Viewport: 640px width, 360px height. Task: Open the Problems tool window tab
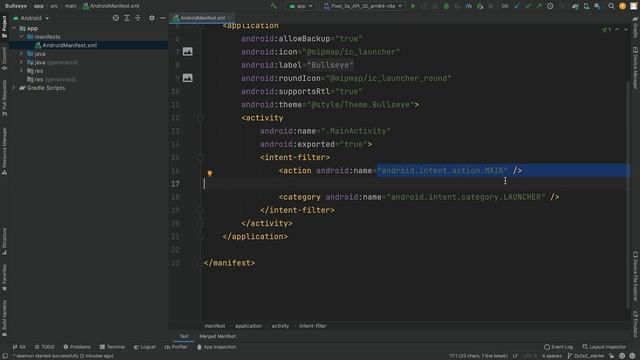tap(77, 347)
